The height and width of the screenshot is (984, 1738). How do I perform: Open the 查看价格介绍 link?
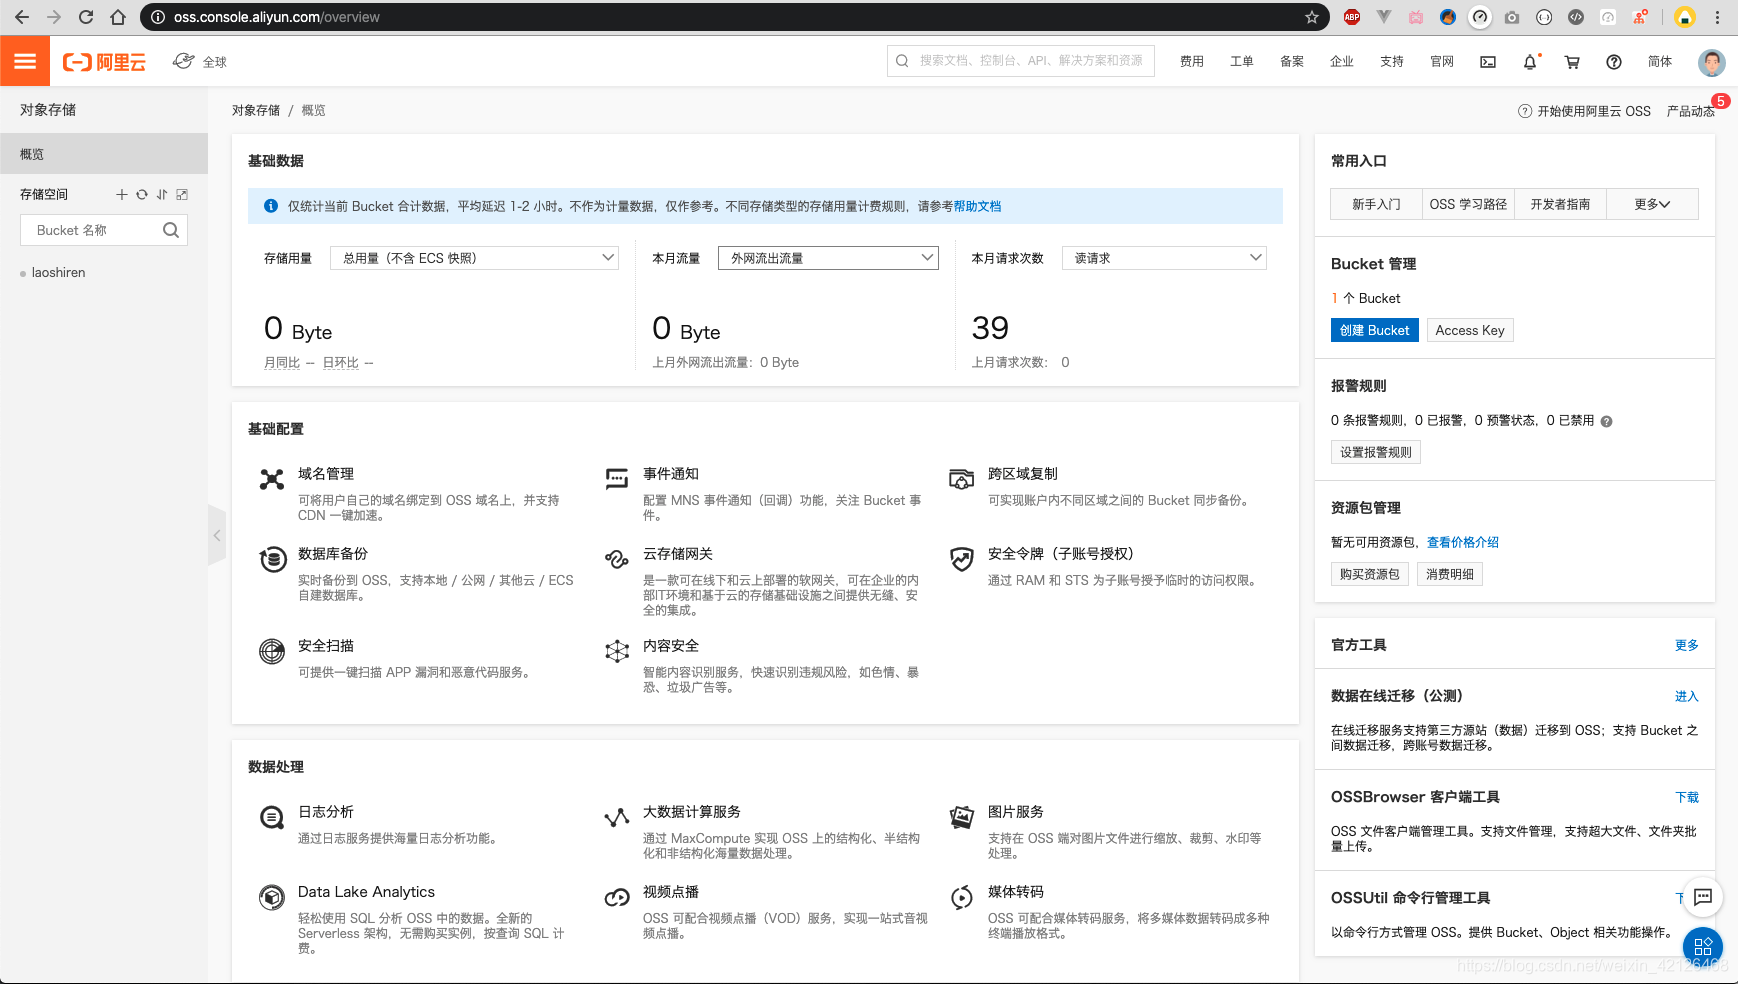click(x=1463, y=542)
